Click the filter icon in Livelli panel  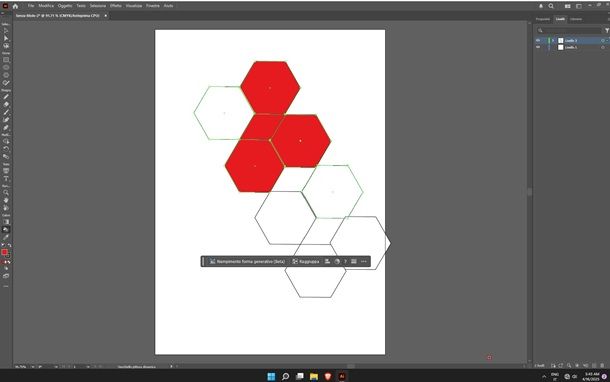[606, 30]
